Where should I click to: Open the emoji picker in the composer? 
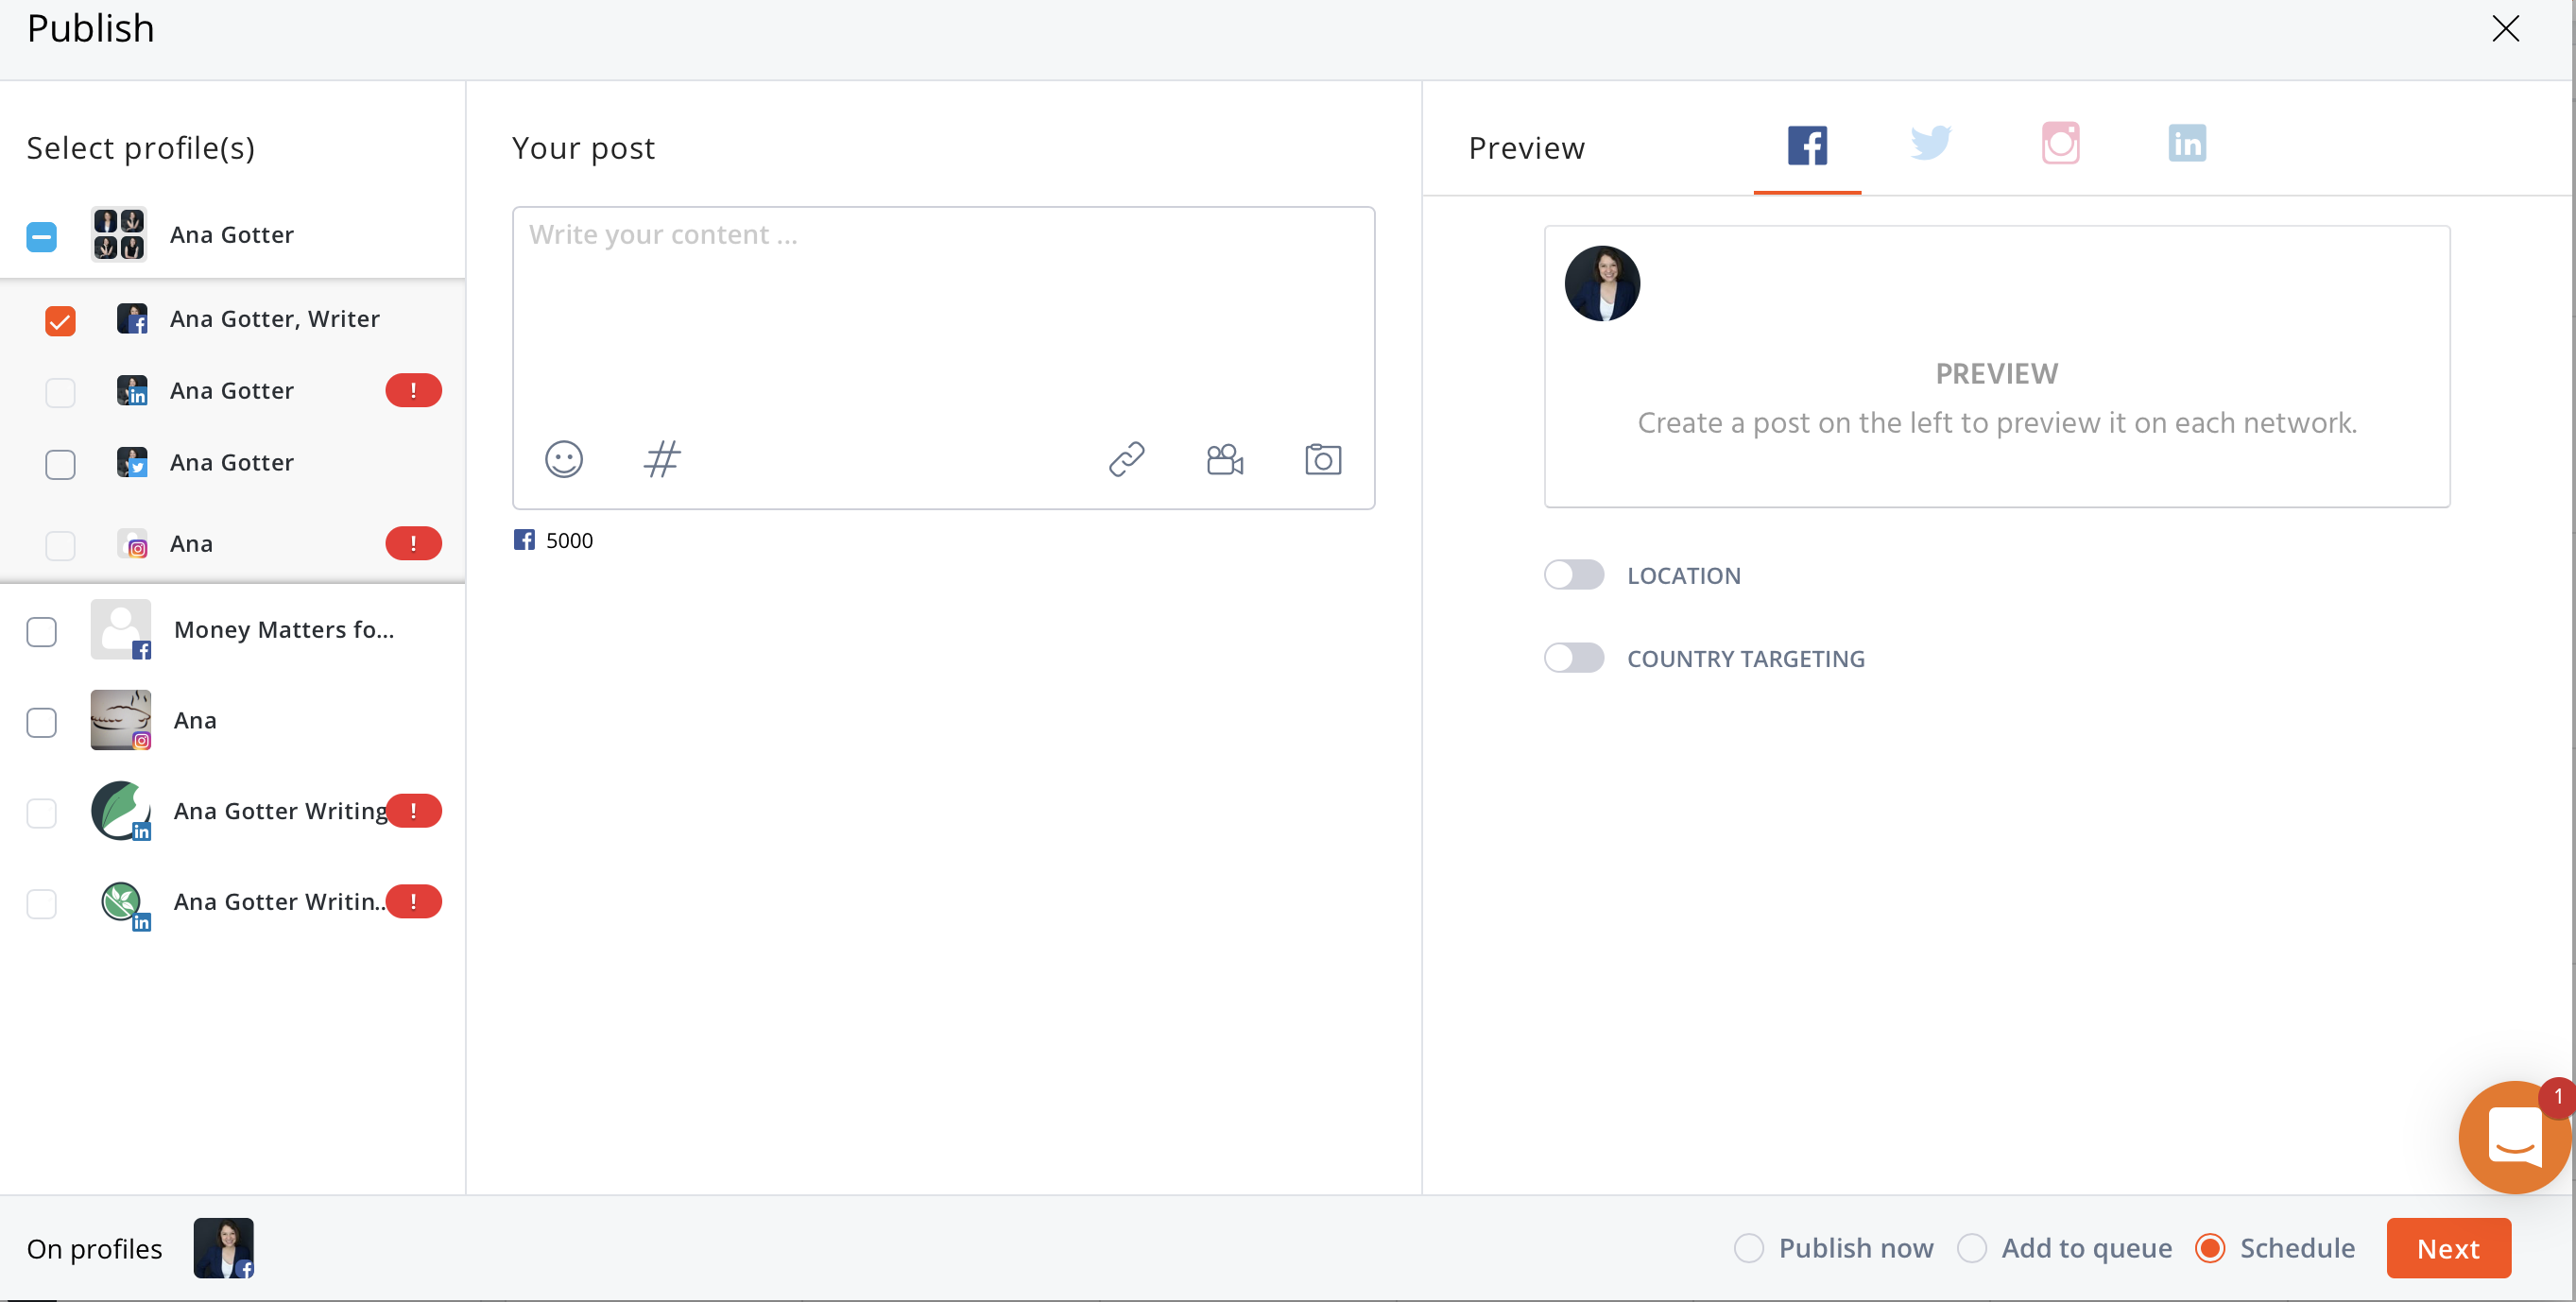click(x=563, y=459)
